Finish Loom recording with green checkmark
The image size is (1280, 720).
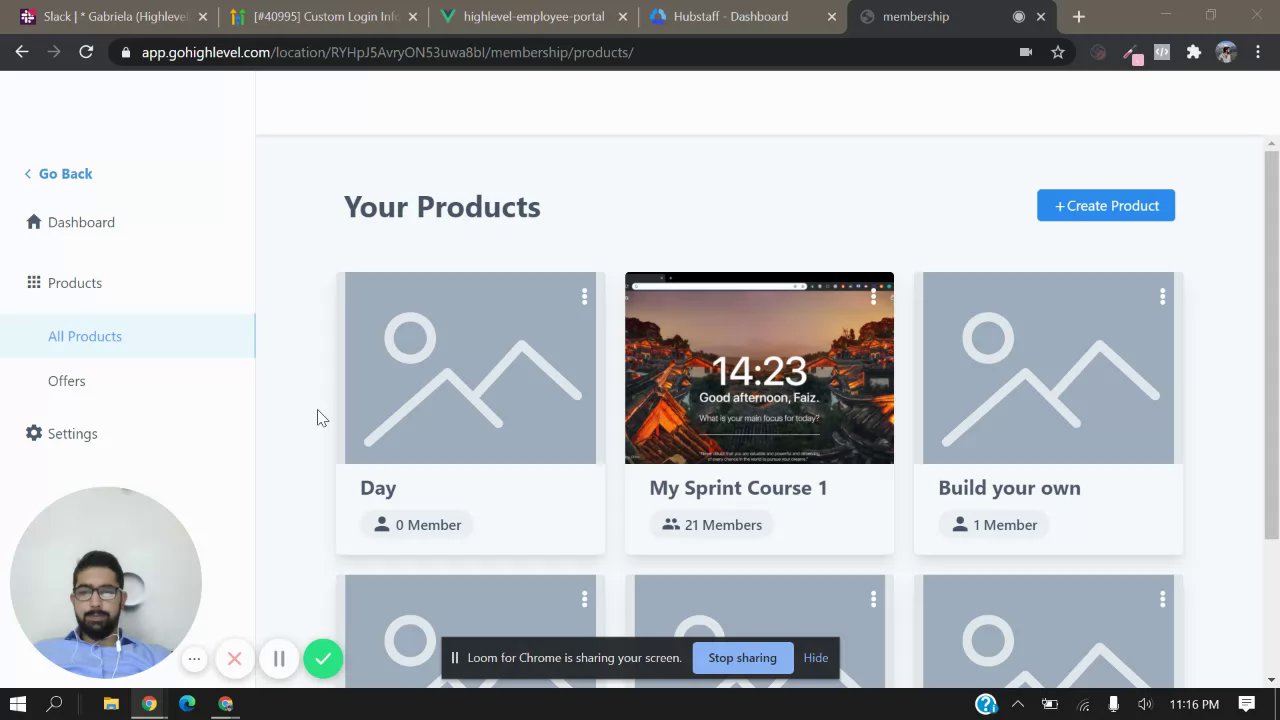click(x=323, y=659)
